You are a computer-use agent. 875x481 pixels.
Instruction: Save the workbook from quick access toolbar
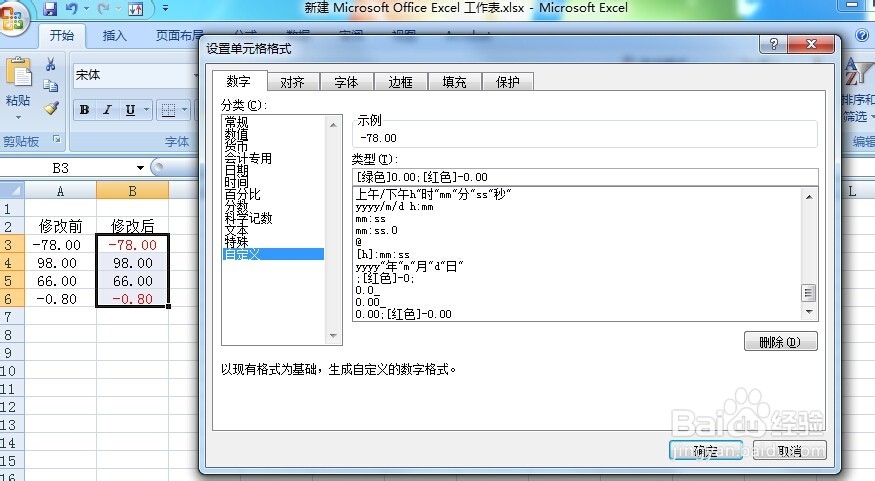[50, 8]
